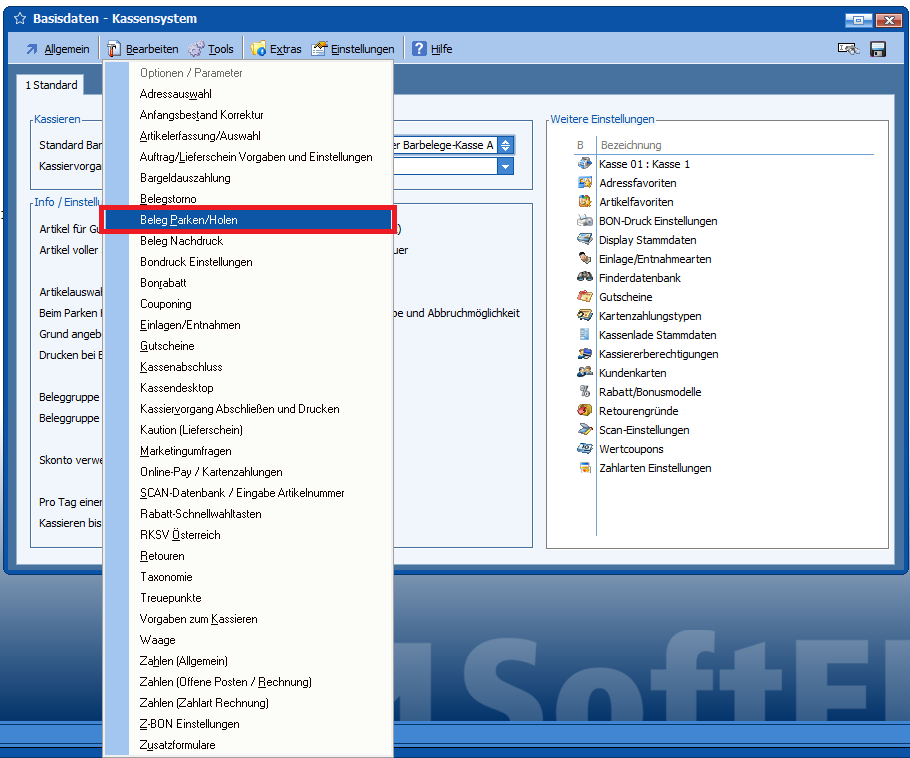Click the blue question mark Hilfe icon
Viewport: 910px width, 758px height.
419,49
